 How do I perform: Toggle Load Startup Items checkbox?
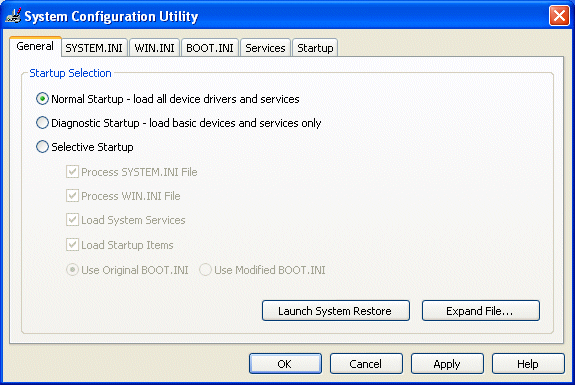(x=72, y=245)
